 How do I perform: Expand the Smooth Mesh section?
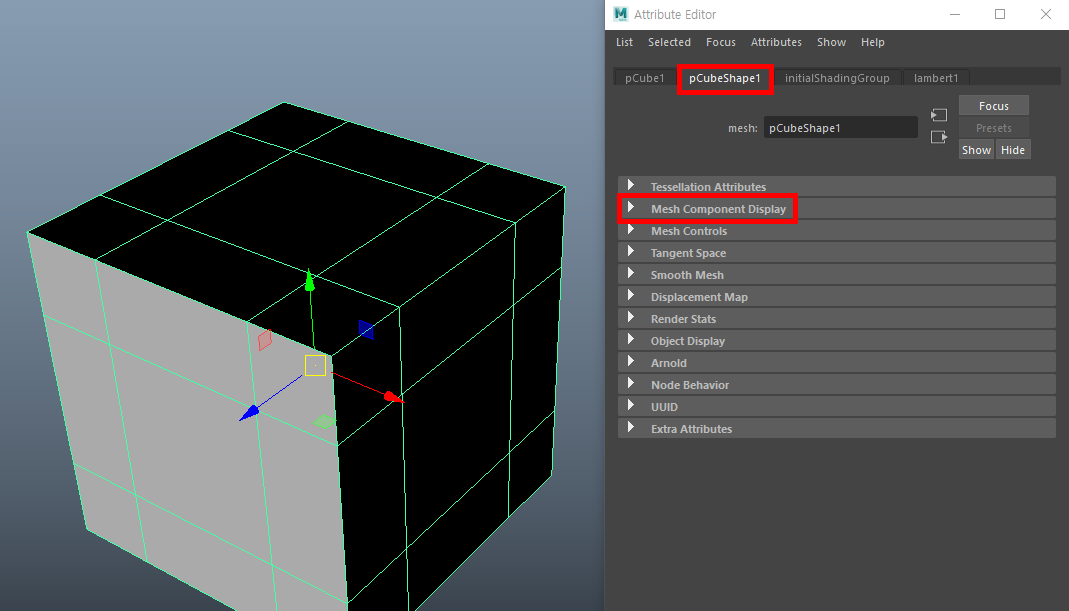point(837,274)
